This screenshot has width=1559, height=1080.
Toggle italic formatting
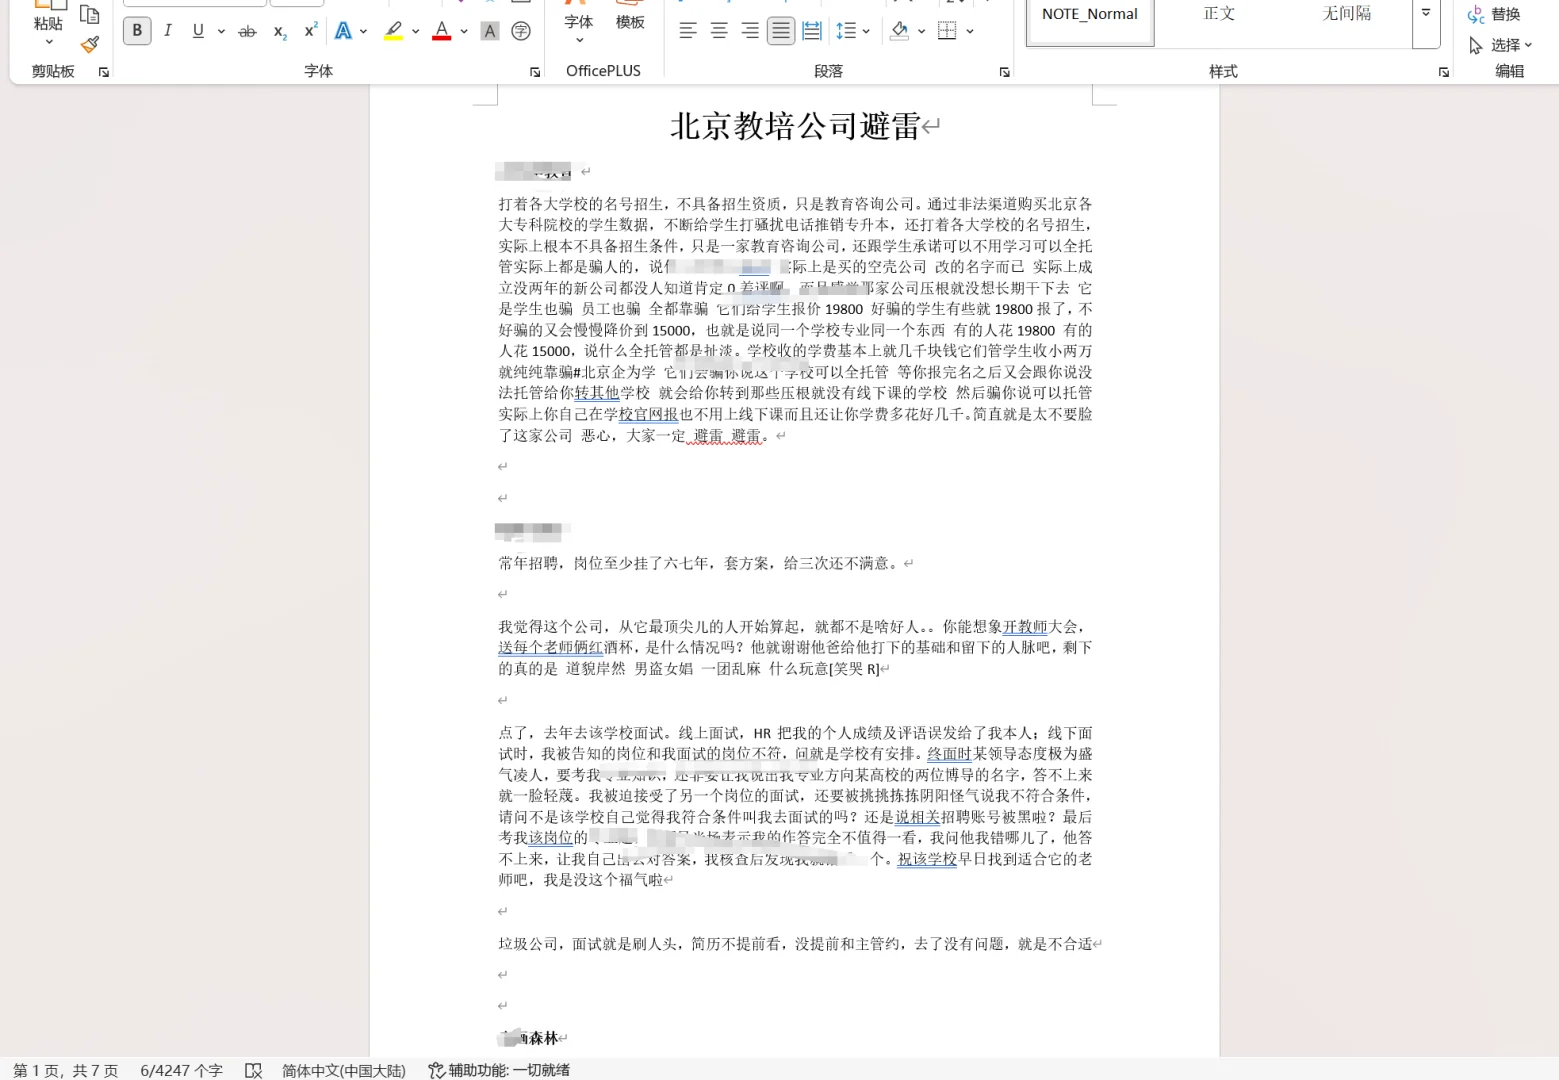click(168, 31)
